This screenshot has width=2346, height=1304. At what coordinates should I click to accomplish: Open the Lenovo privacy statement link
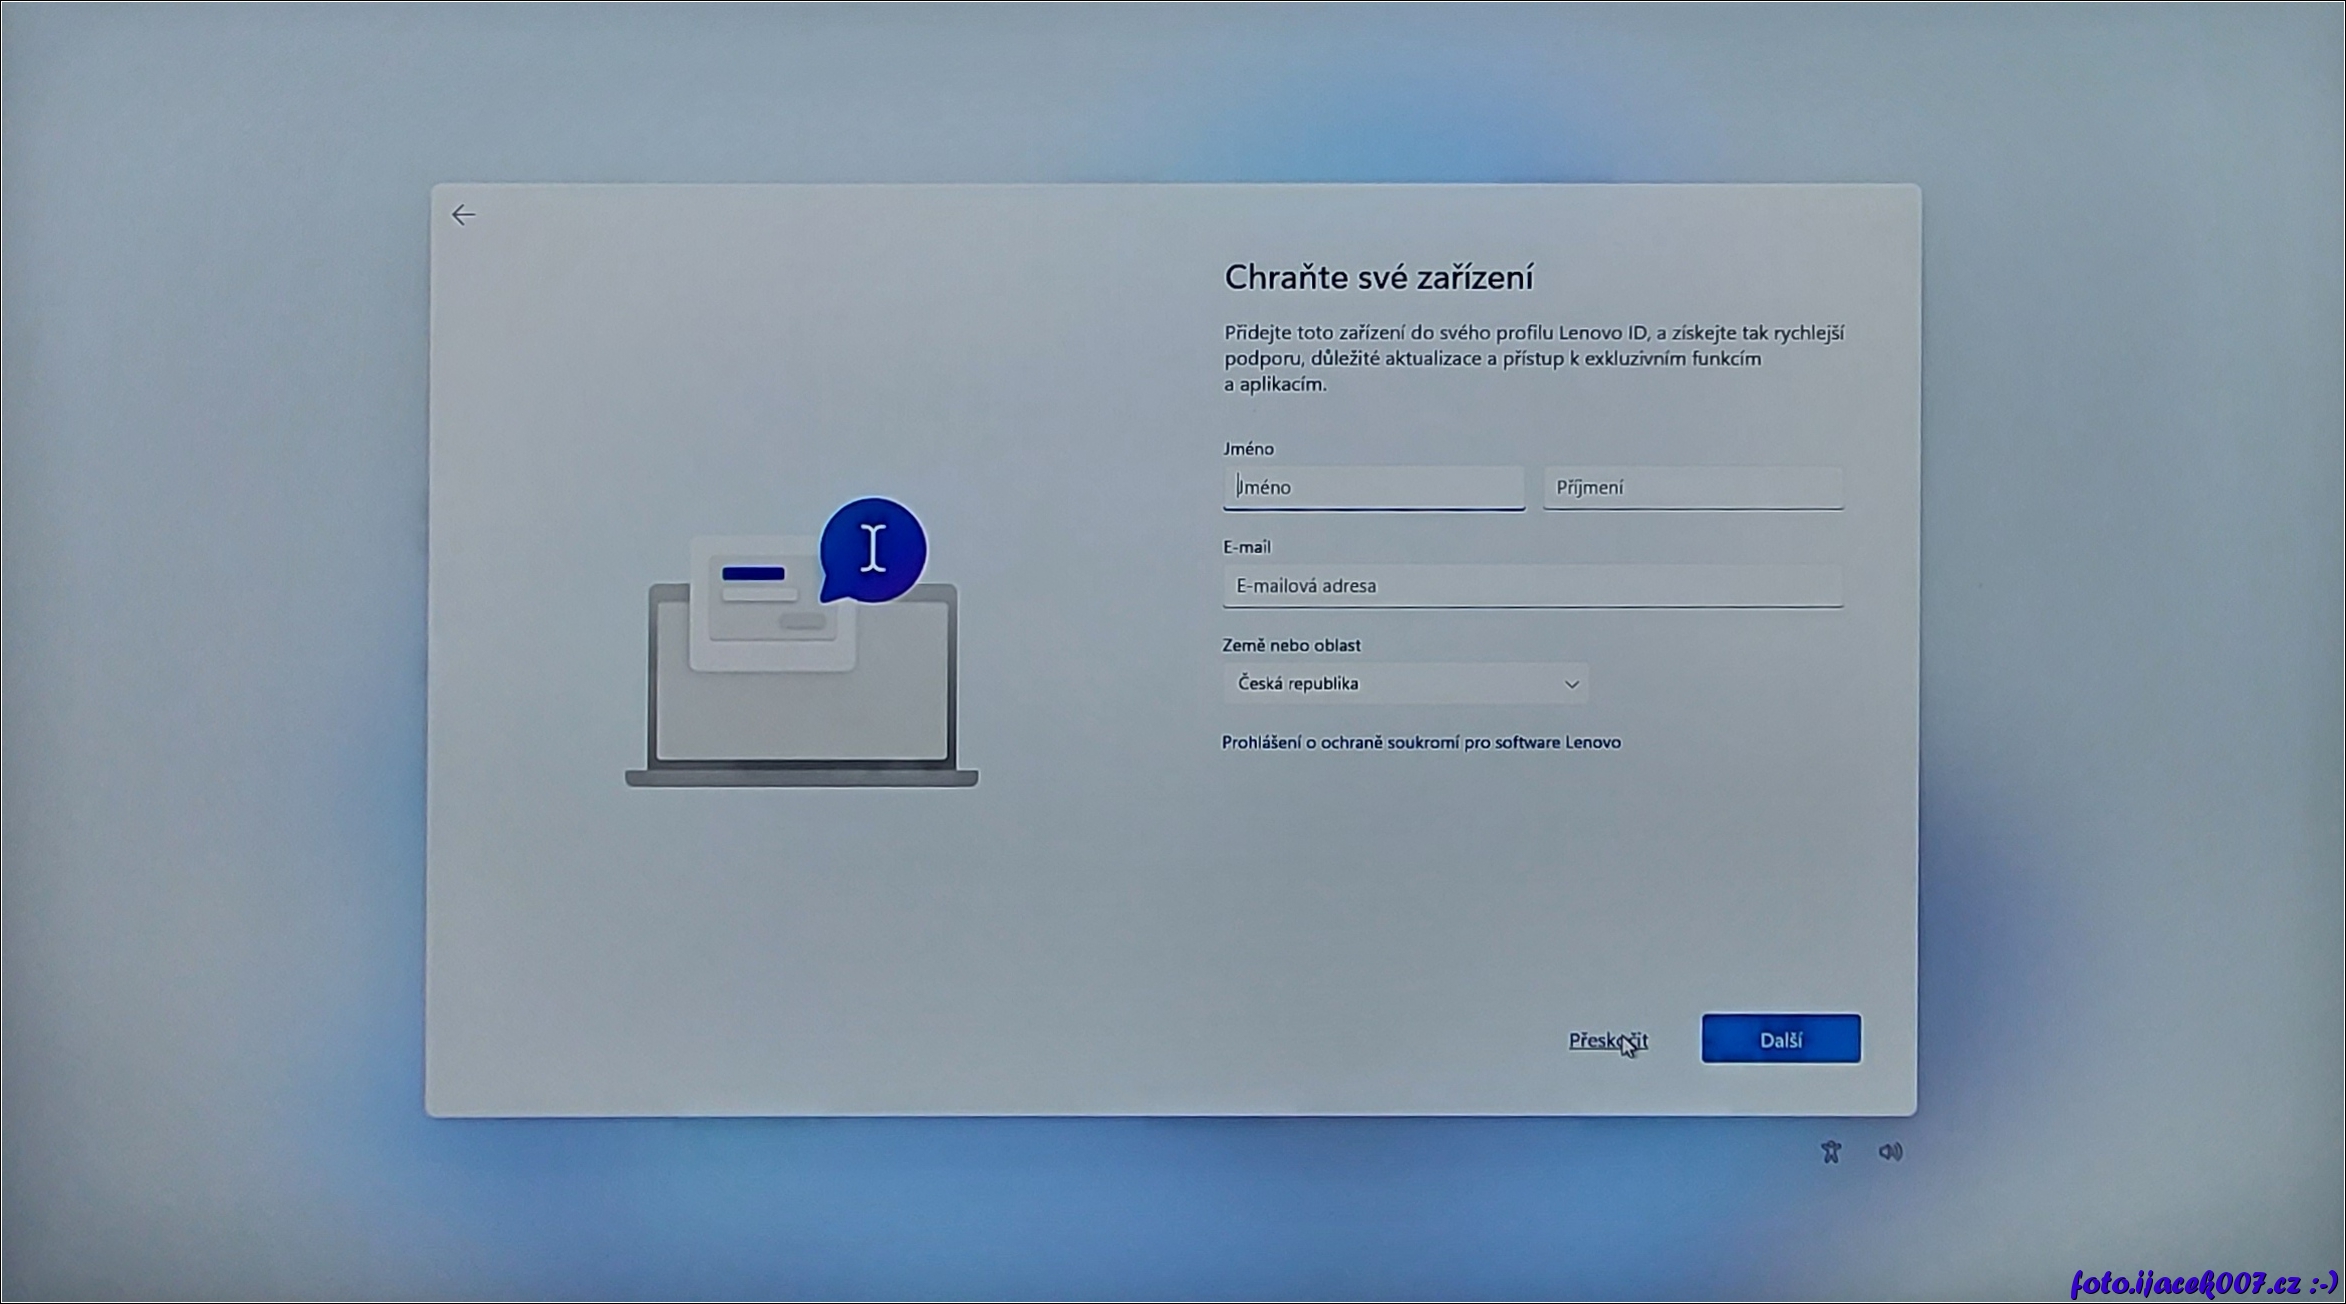pos(1421,742)
